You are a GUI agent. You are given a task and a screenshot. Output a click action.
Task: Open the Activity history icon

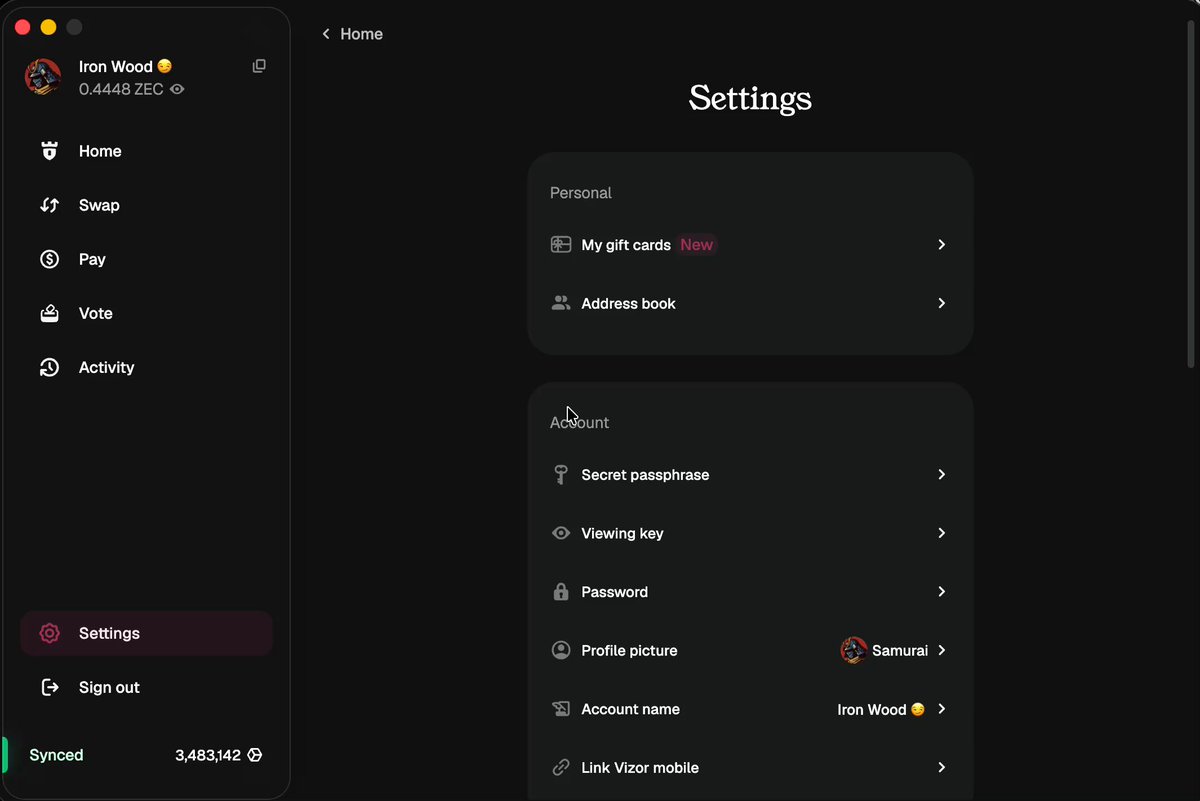(49, 367)
